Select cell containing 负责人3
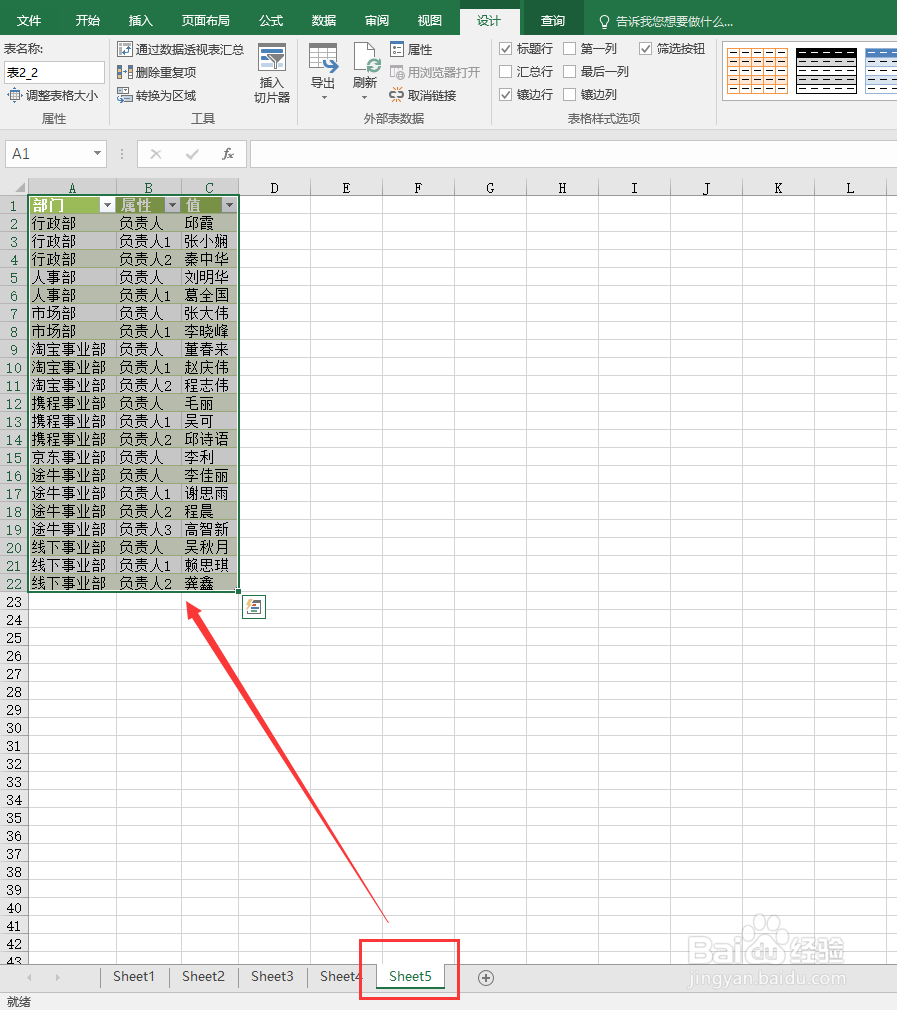Image resolution: width=897 pixels, height=1010 pixels. click(x=149, y=529)
